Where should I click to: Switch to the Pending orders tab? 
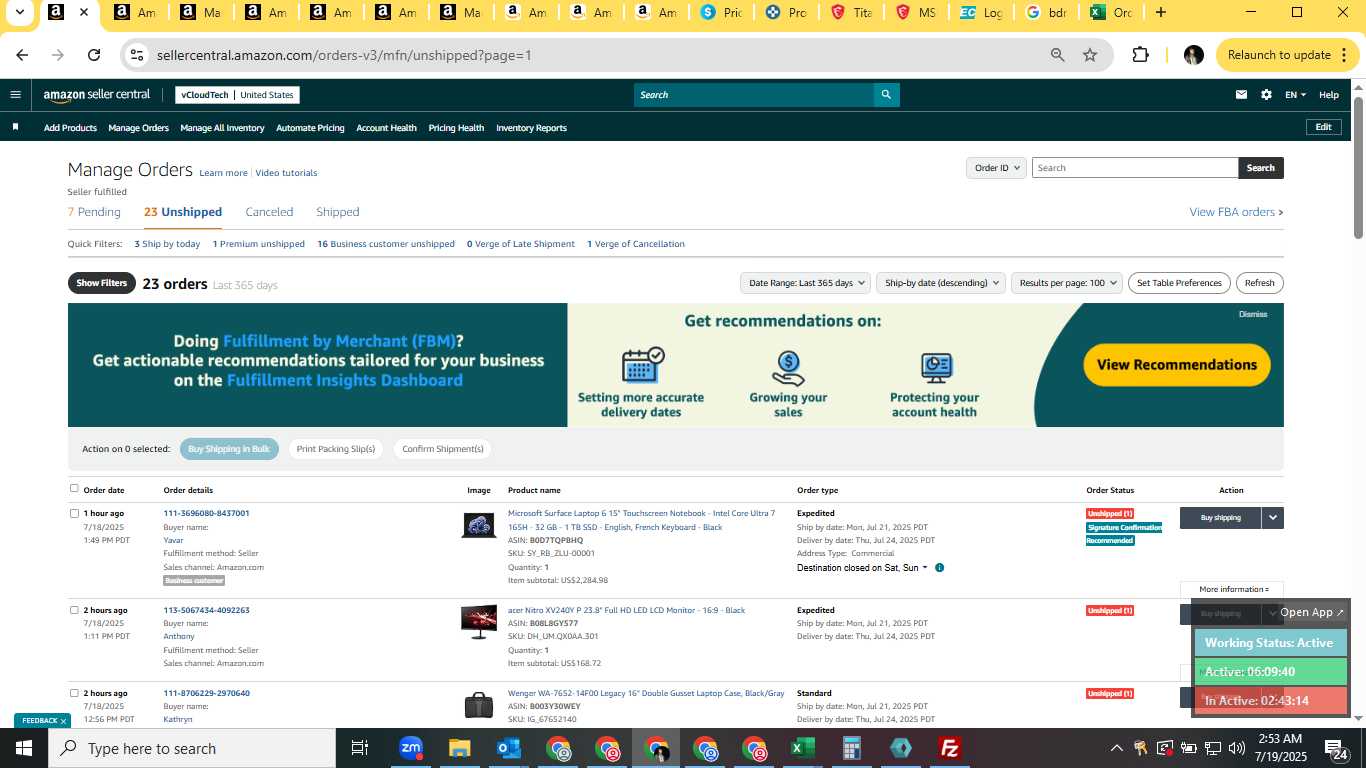(x=94, y=212)
